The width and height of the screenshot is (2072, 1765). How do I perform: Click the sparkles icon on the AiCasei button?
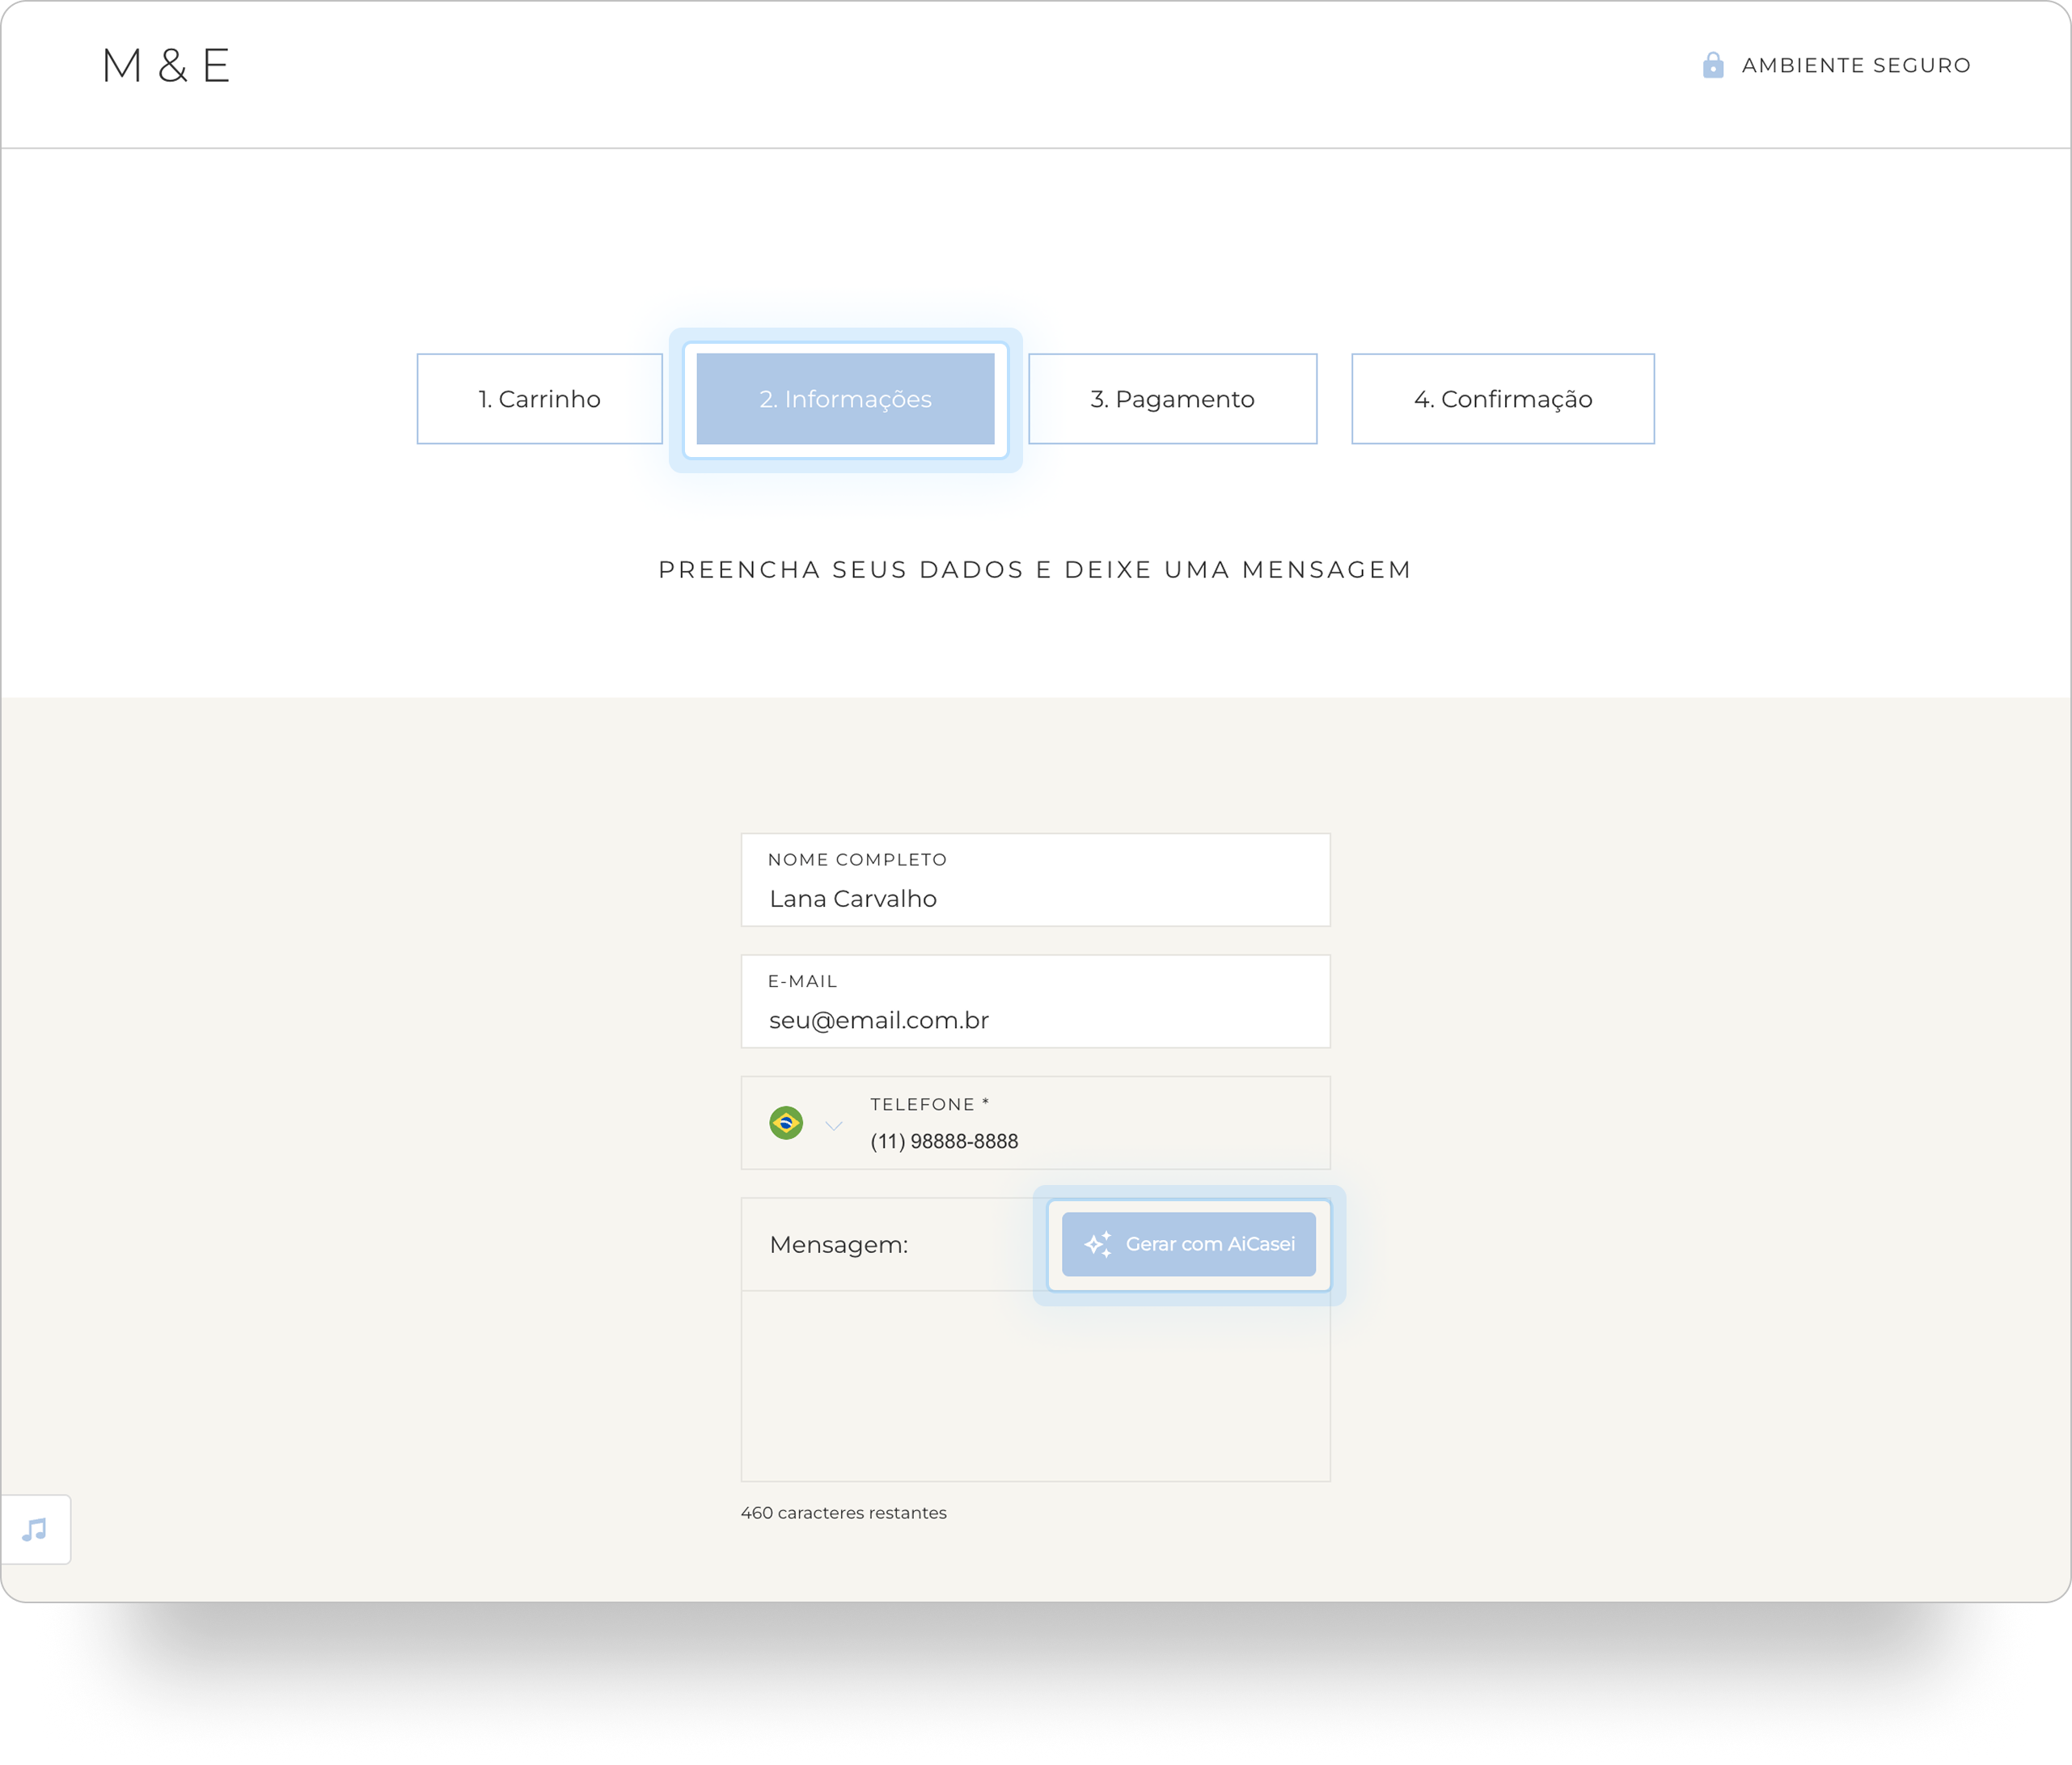1098,1244
